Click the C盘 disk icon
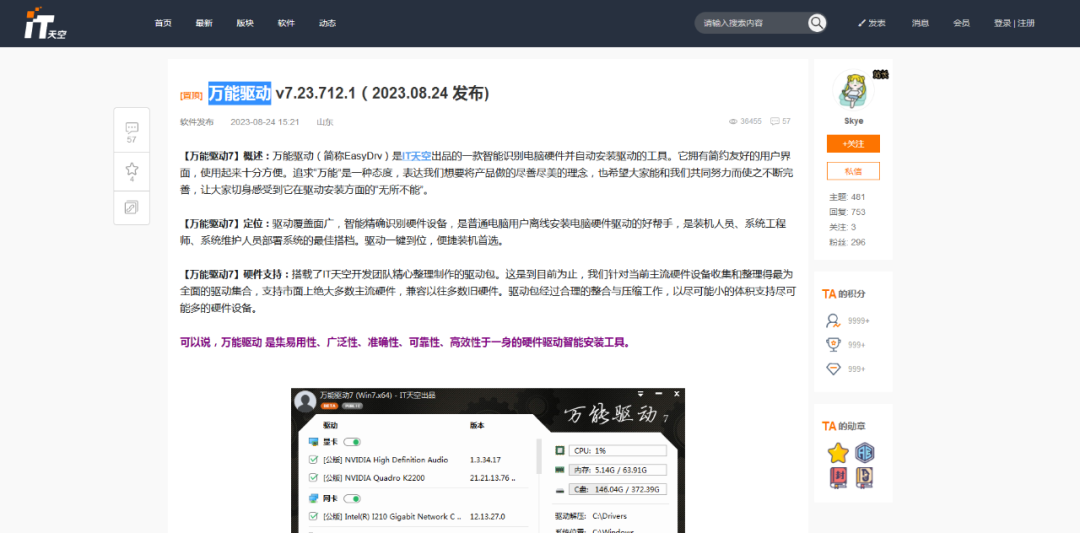Screen dimensions: 1080x533 pos(559,490)
